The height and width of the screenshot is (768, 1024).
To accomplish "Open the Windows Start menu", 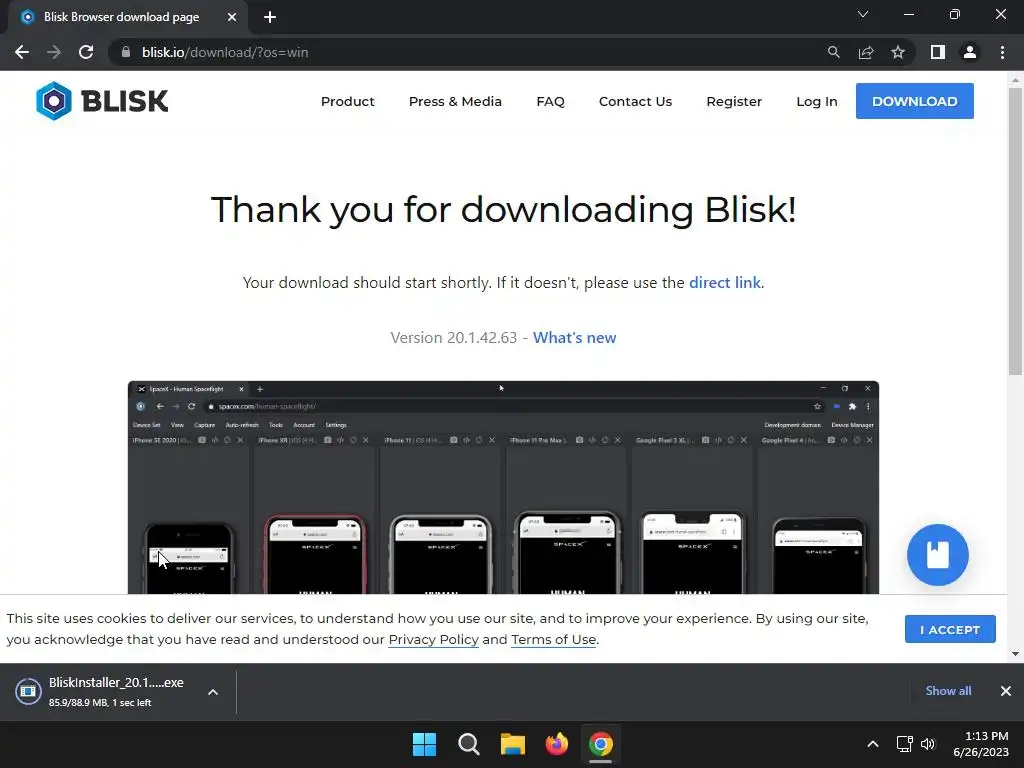I will (x=424, y=744).
